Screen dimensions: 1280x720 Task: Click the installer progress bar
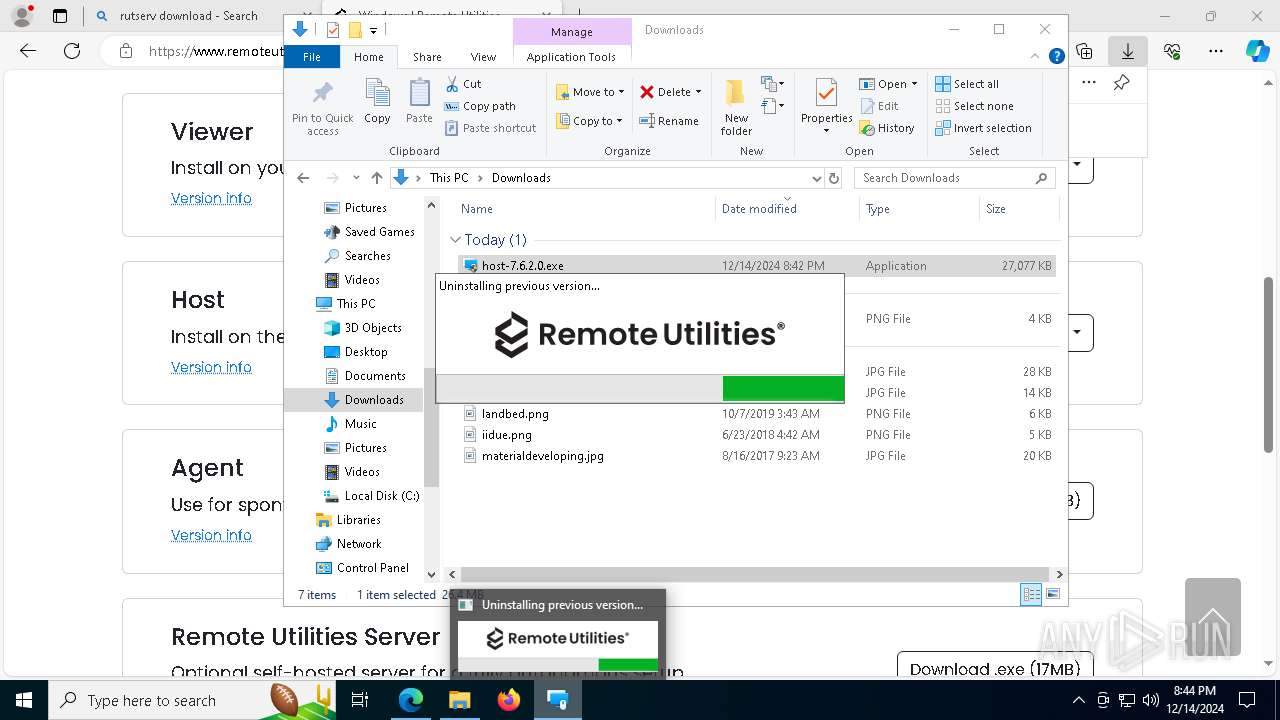click(x=640, y=388)
